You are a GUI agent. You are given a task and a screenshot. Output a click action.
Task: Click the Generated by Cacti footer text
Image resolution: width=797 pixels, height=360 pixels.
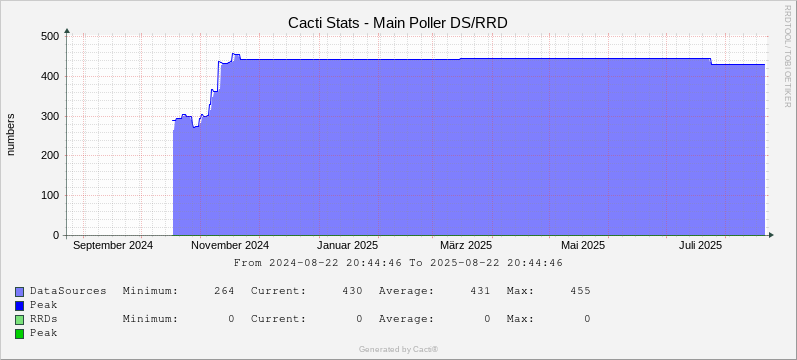point(398,349)
